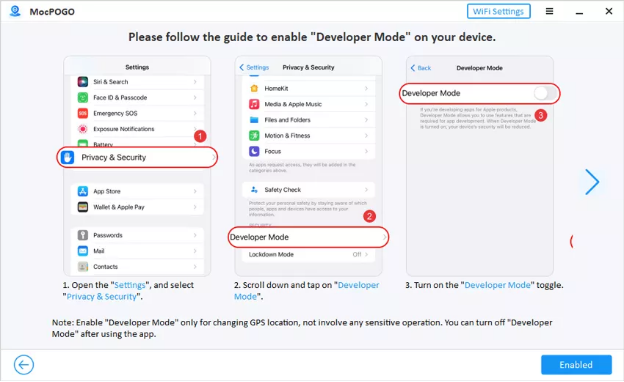
Task: Expand the Wallet & Apple Pay chevron
Action: pyautogui.click(x=195, y=207)
